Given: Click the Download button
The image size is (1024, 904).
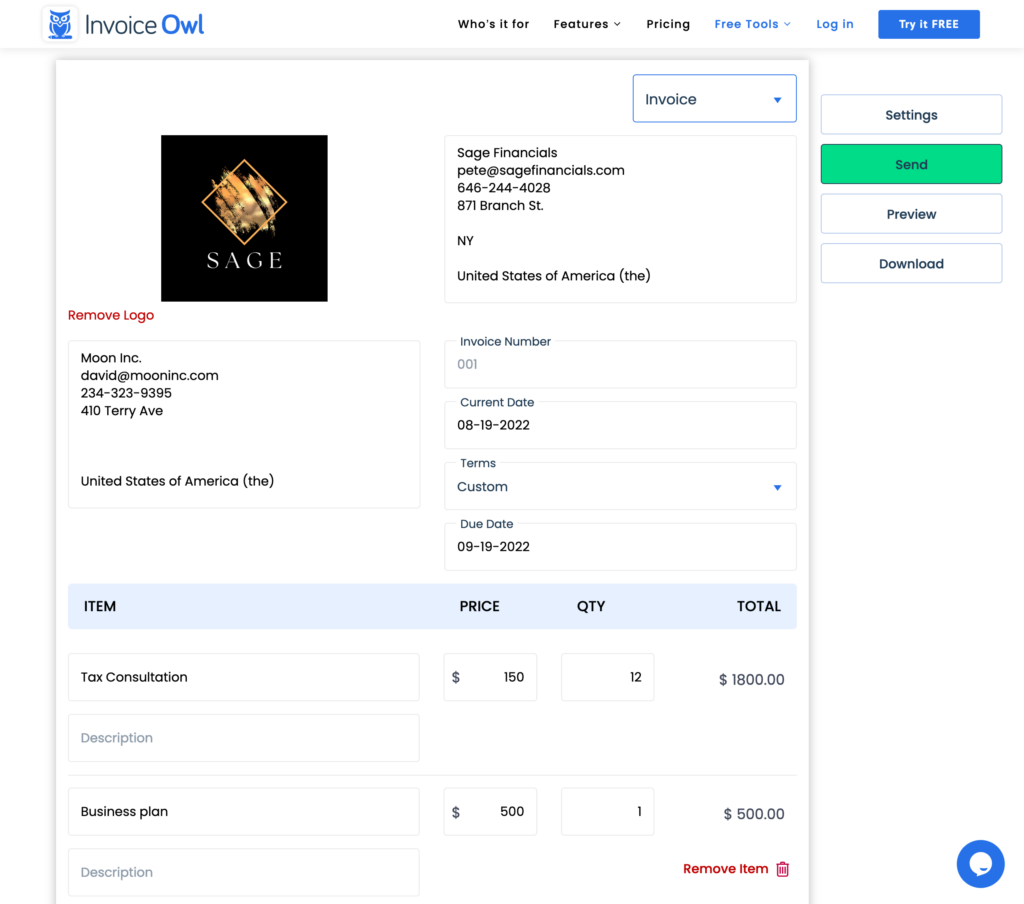Looking at the screenshot, I should (x=910, y=263).
